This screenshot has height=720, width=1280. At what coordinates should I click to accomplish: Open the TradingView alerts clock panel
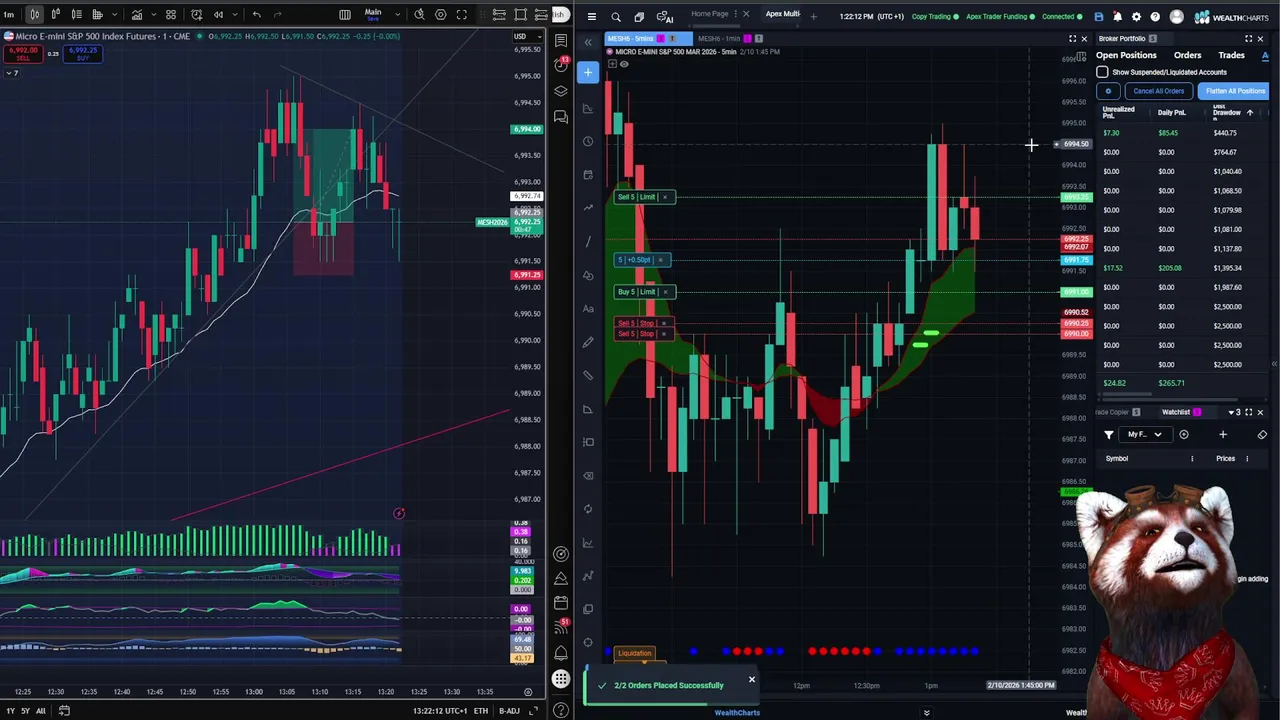point(561,64)
